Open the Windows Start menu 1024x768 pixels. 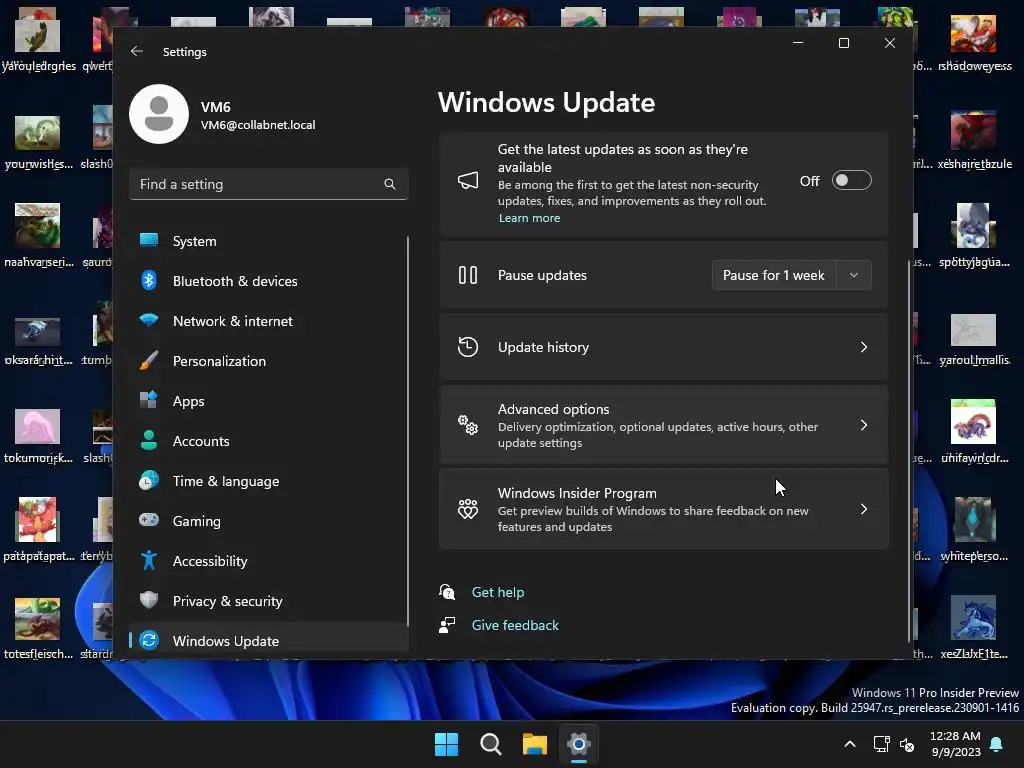[x=447, y=744]
